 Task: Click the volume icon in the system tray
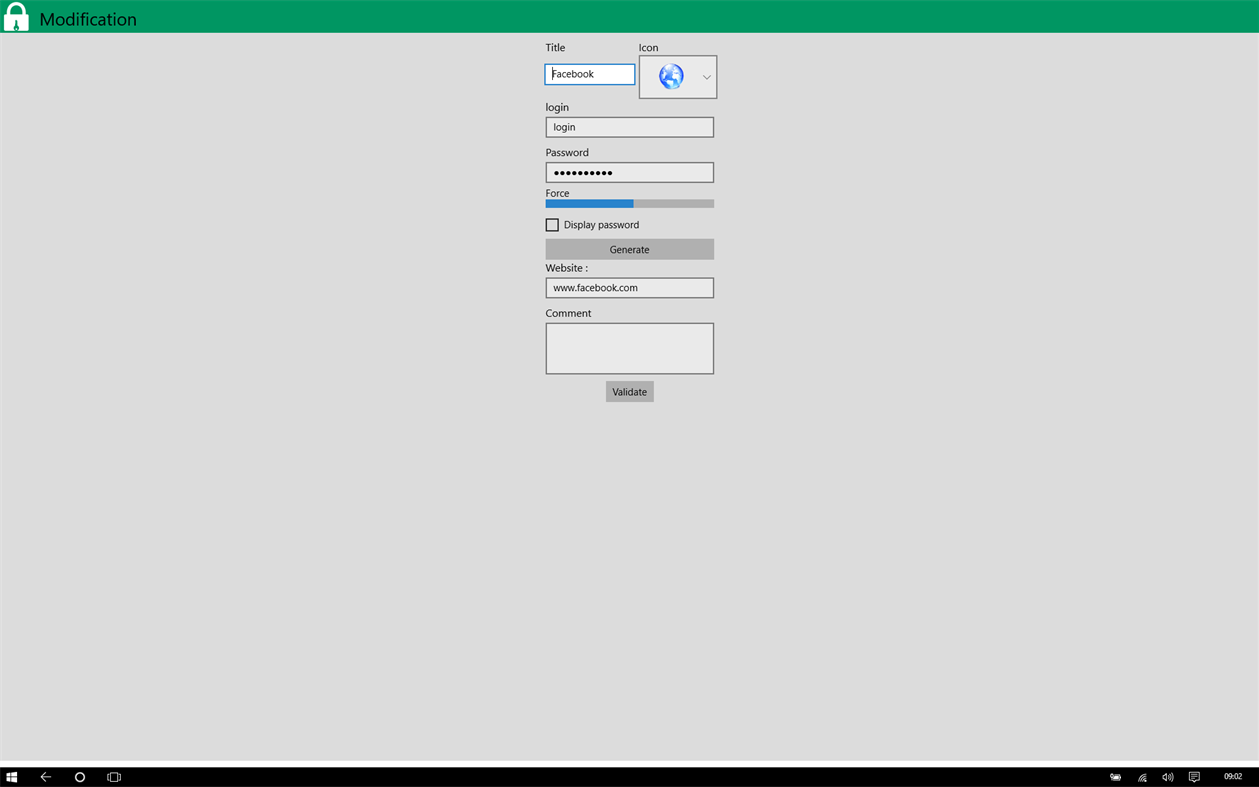pos(1167,776)
